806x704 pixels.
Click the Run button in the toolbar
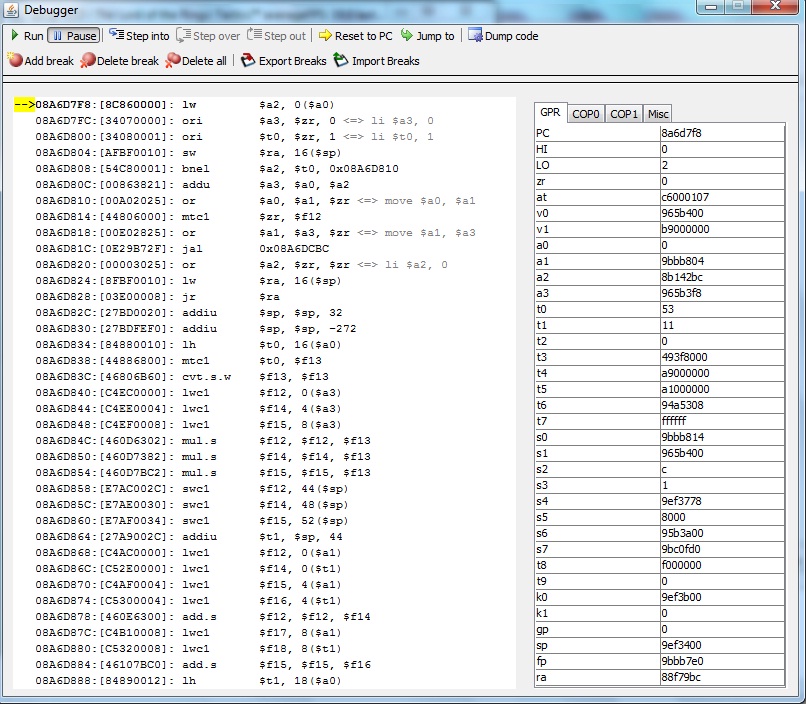pyautogui.click(x=27, y=36)
